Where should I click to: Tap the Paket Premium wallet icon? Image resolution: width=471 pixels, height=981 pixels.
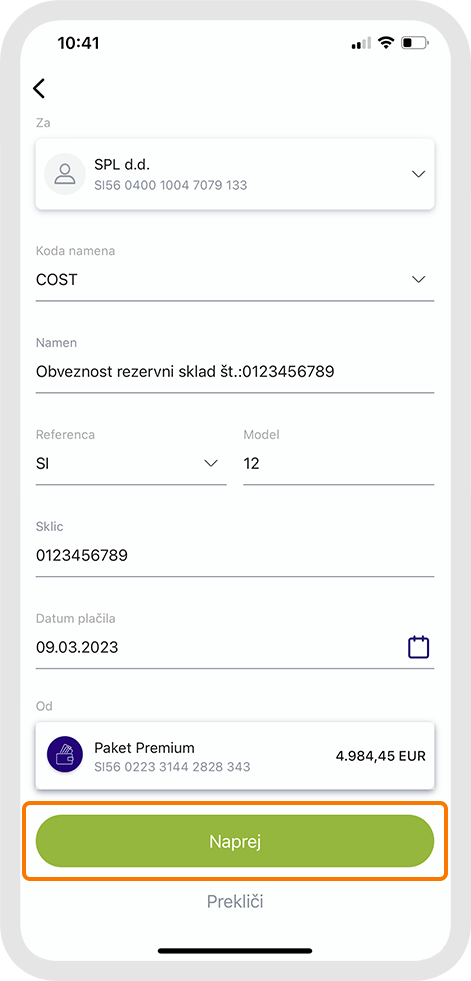click(x=65, y=756)
